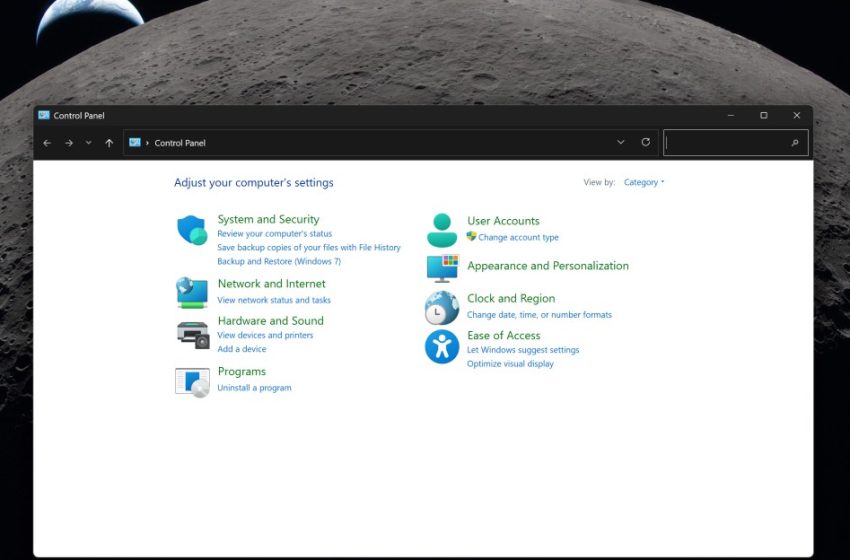Open Clock and Region heading

click(511, 298)
